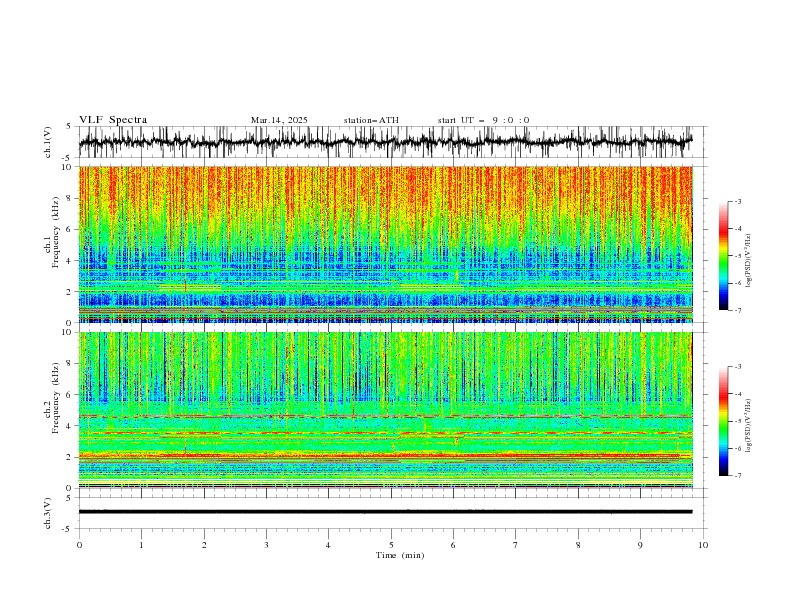Click the color bar beside ch.2 spectrogram
Image resolution: width=792 pixels, height=612 pixels.
[723, 421]
